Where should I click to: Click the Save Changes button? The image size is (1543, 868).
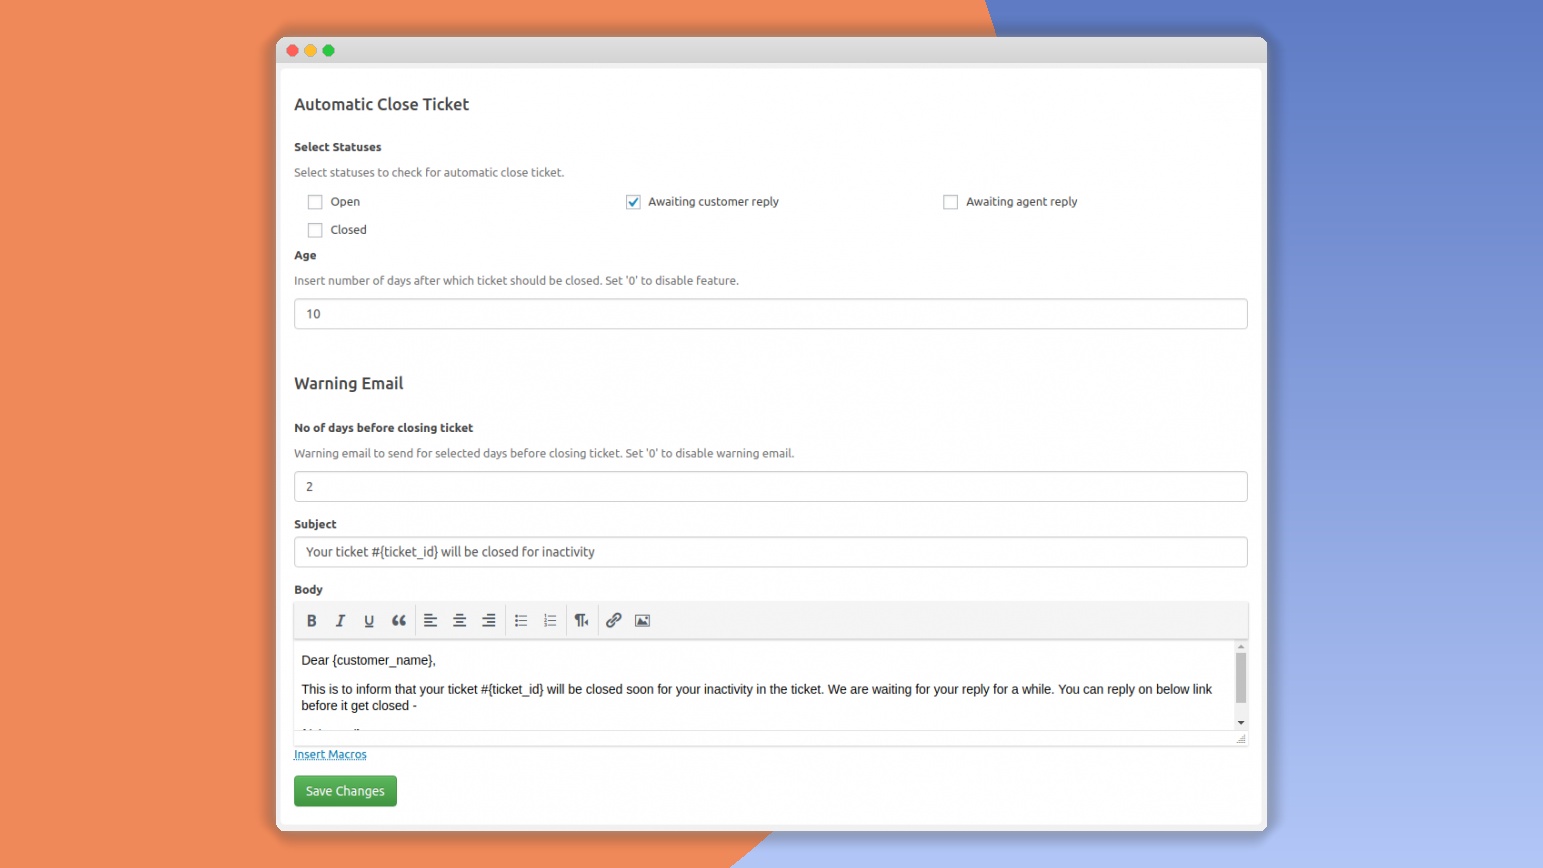point(345,791)
